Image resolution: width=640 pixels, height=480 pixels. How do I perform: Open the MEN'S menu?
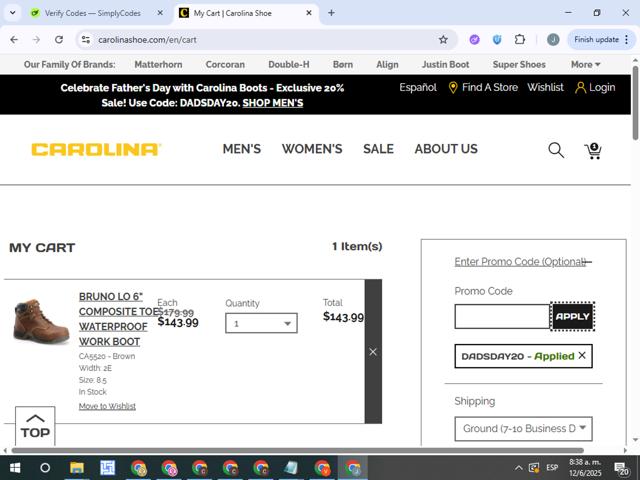point(242,149)
